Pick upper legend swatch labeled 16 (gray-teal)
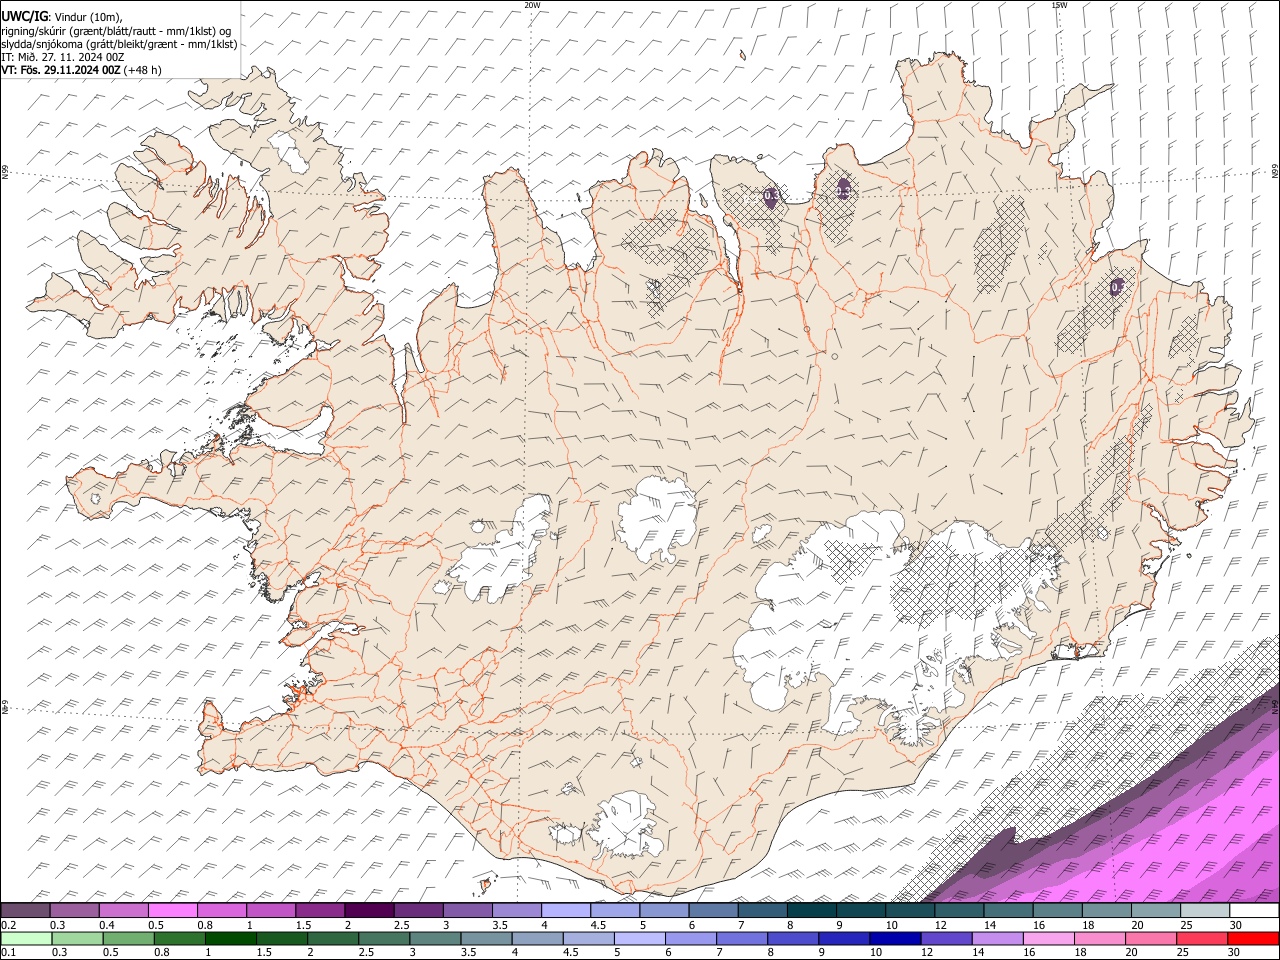 (1057, 911)
